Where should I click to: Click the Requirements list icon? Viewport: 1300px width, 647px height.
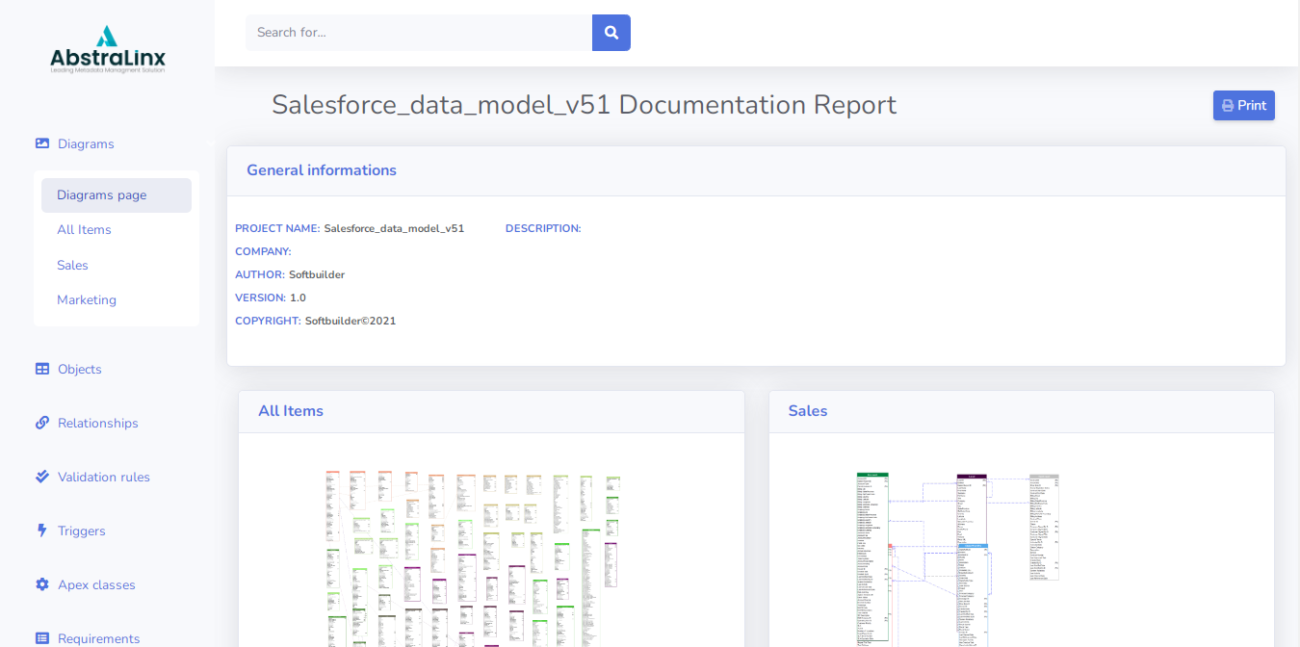tap(41, 638)
